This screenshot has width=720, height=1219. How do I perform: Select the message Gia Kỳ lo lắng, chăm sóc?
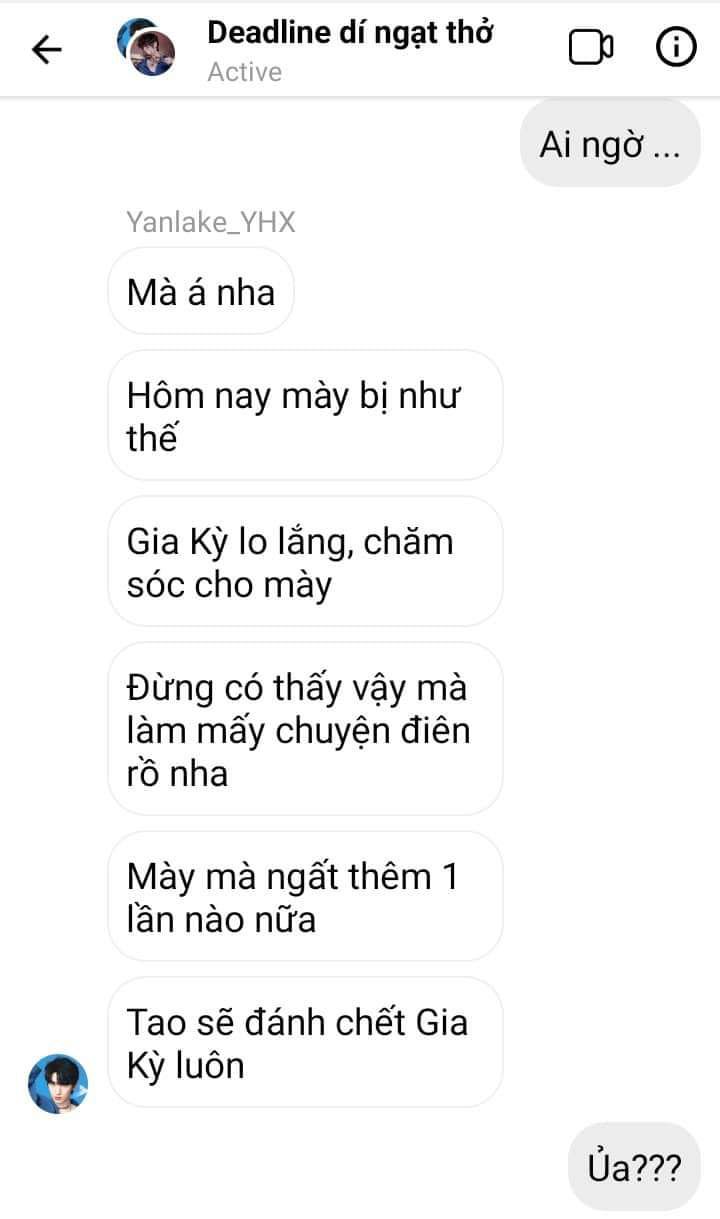click(x=305, y=561)
